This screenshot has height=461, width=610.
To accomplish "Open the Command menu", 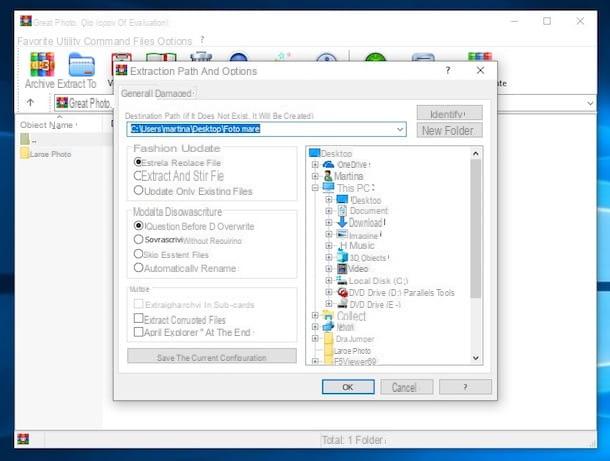I will [107, 41].
